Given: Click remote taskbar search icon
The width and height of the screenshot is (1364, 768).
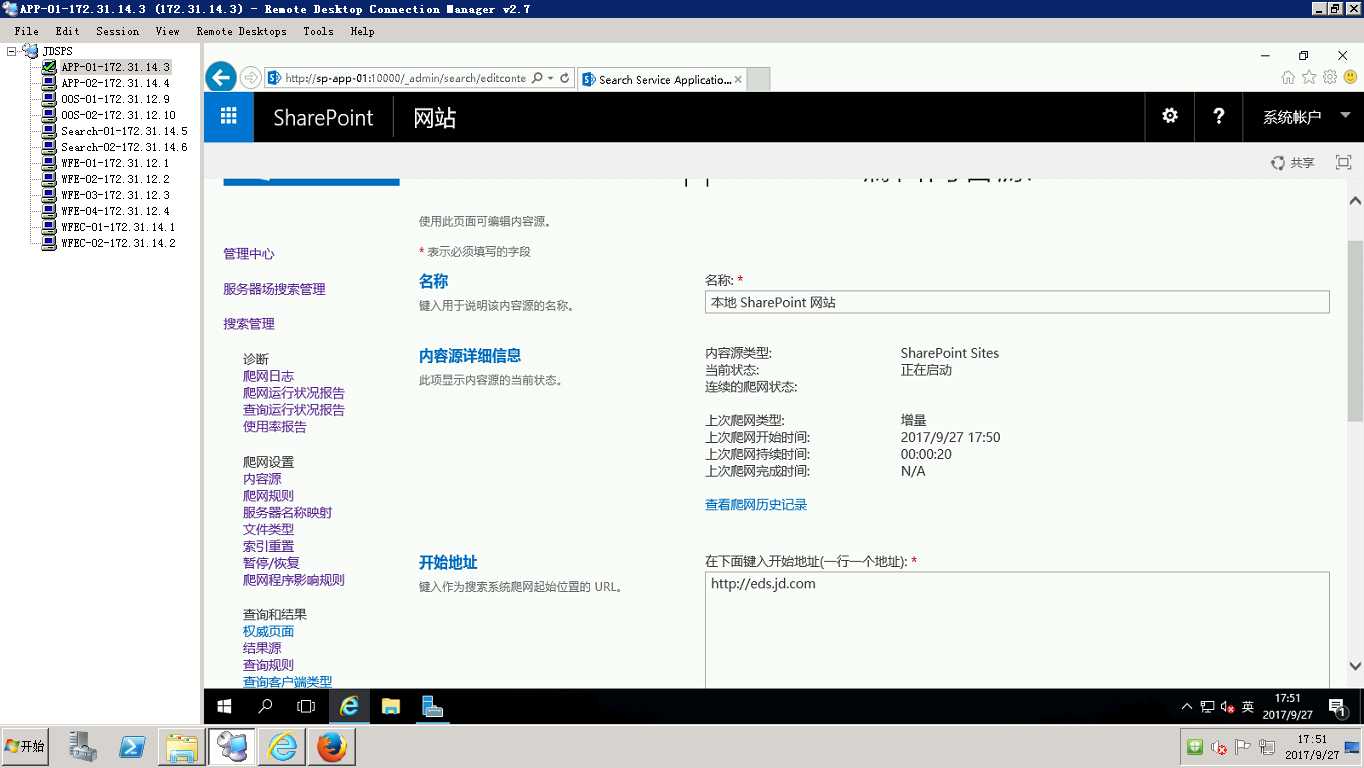Looking at the screenshot, I should coord(265,706).
